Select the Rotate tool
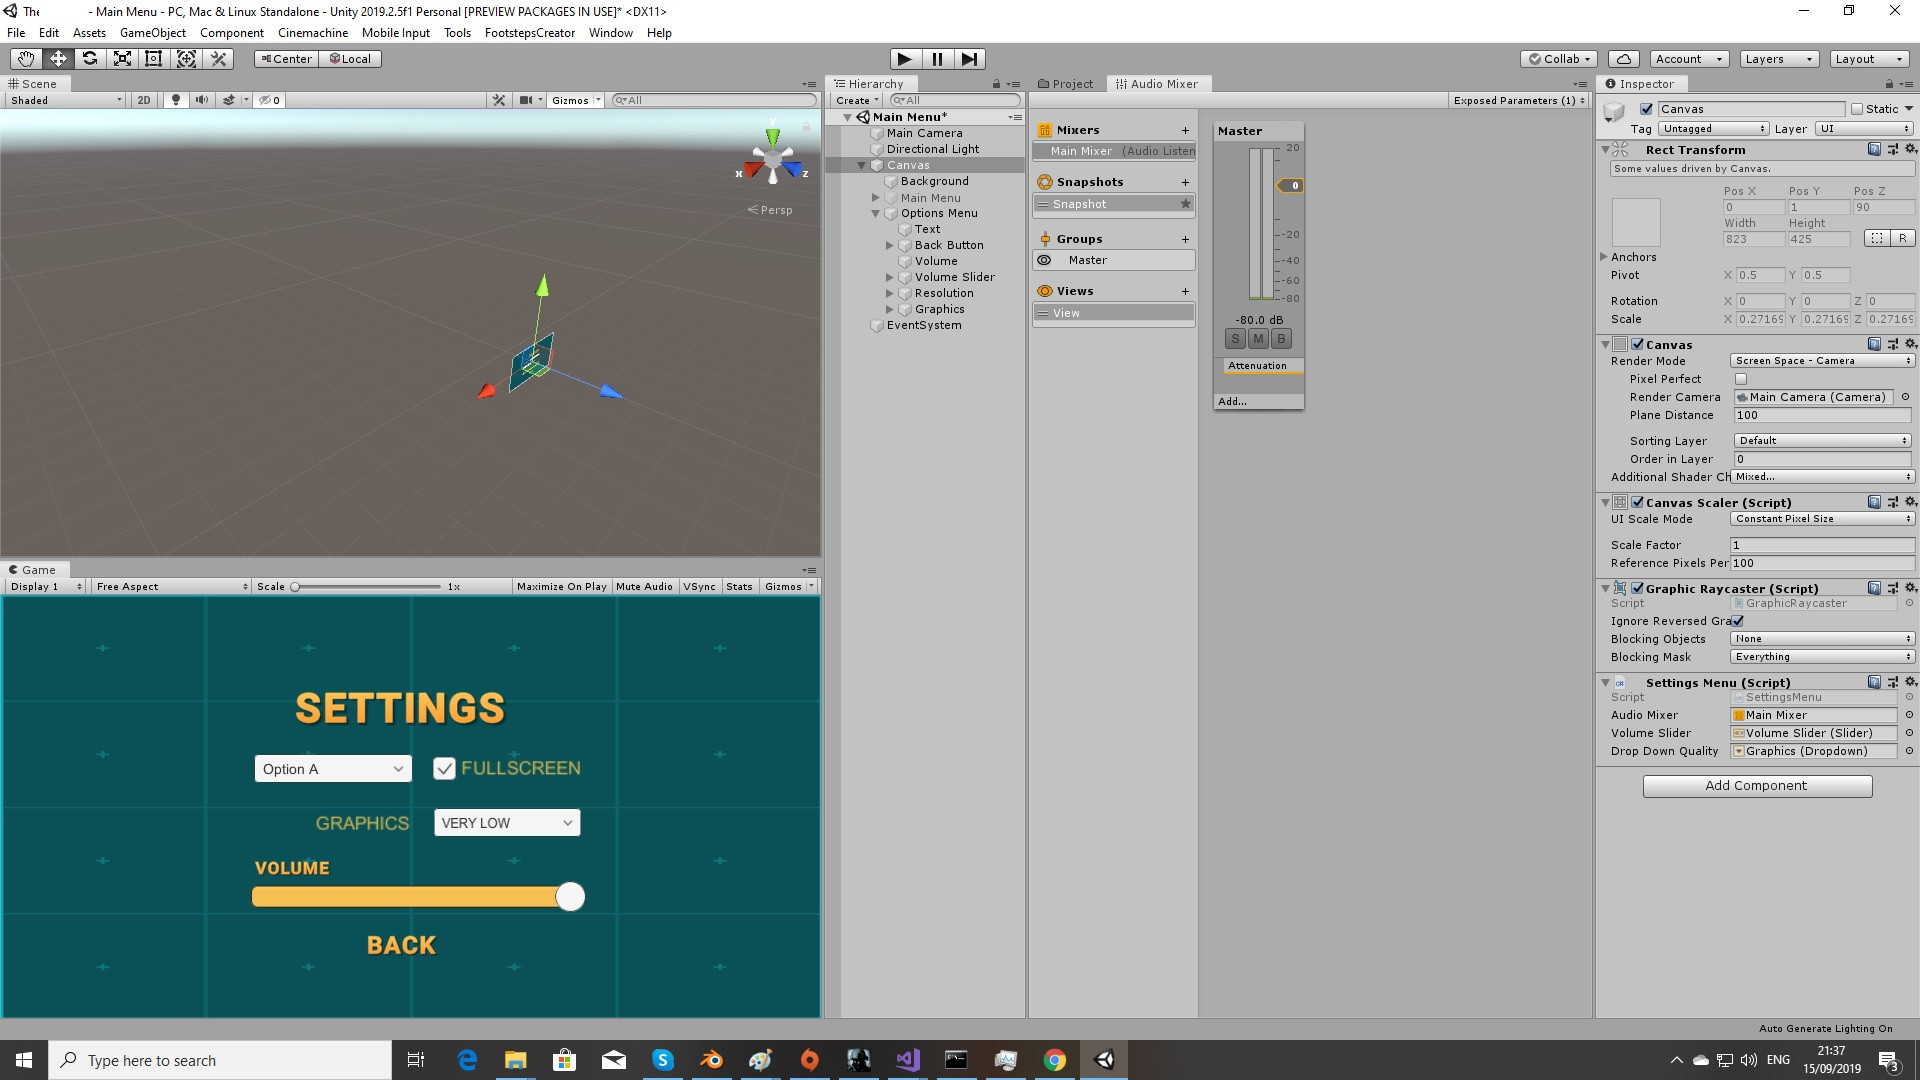 tap(90, 59)
